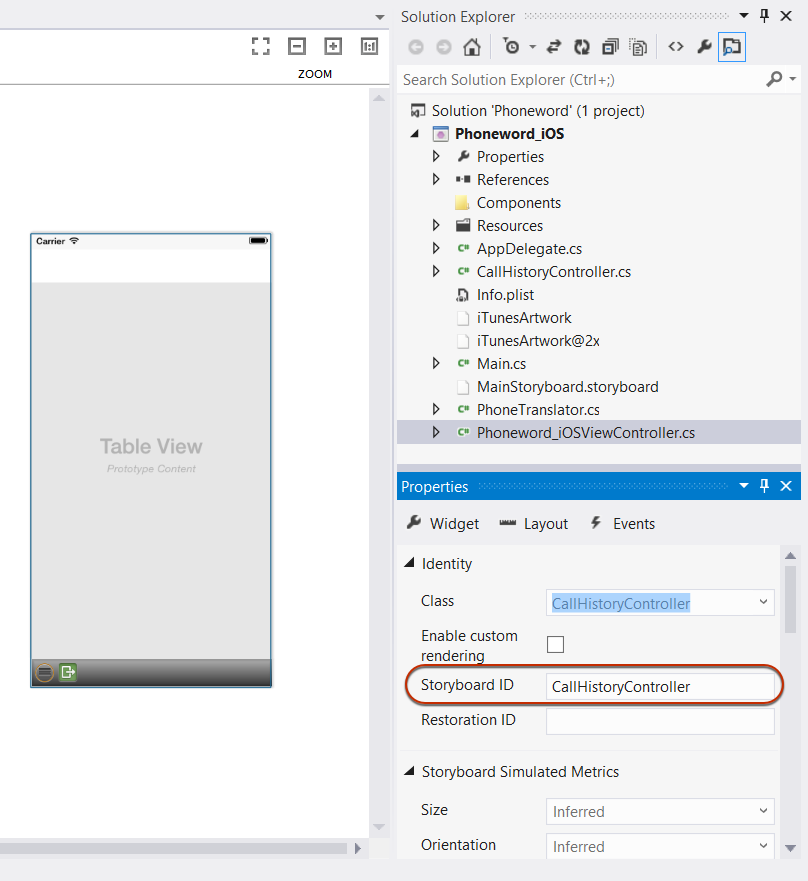808x881 pixels.
Task: Collapse the Identity section
Action: coord(408,564)
